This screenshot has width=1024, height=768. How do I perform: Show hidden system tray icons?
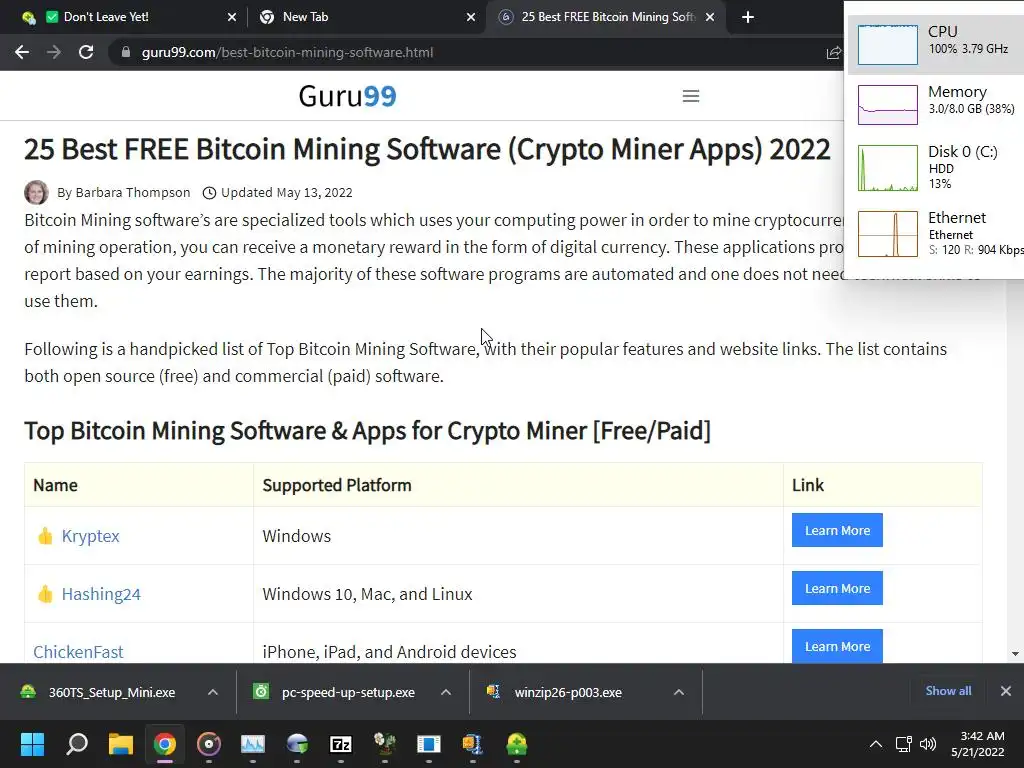[876, 744]
